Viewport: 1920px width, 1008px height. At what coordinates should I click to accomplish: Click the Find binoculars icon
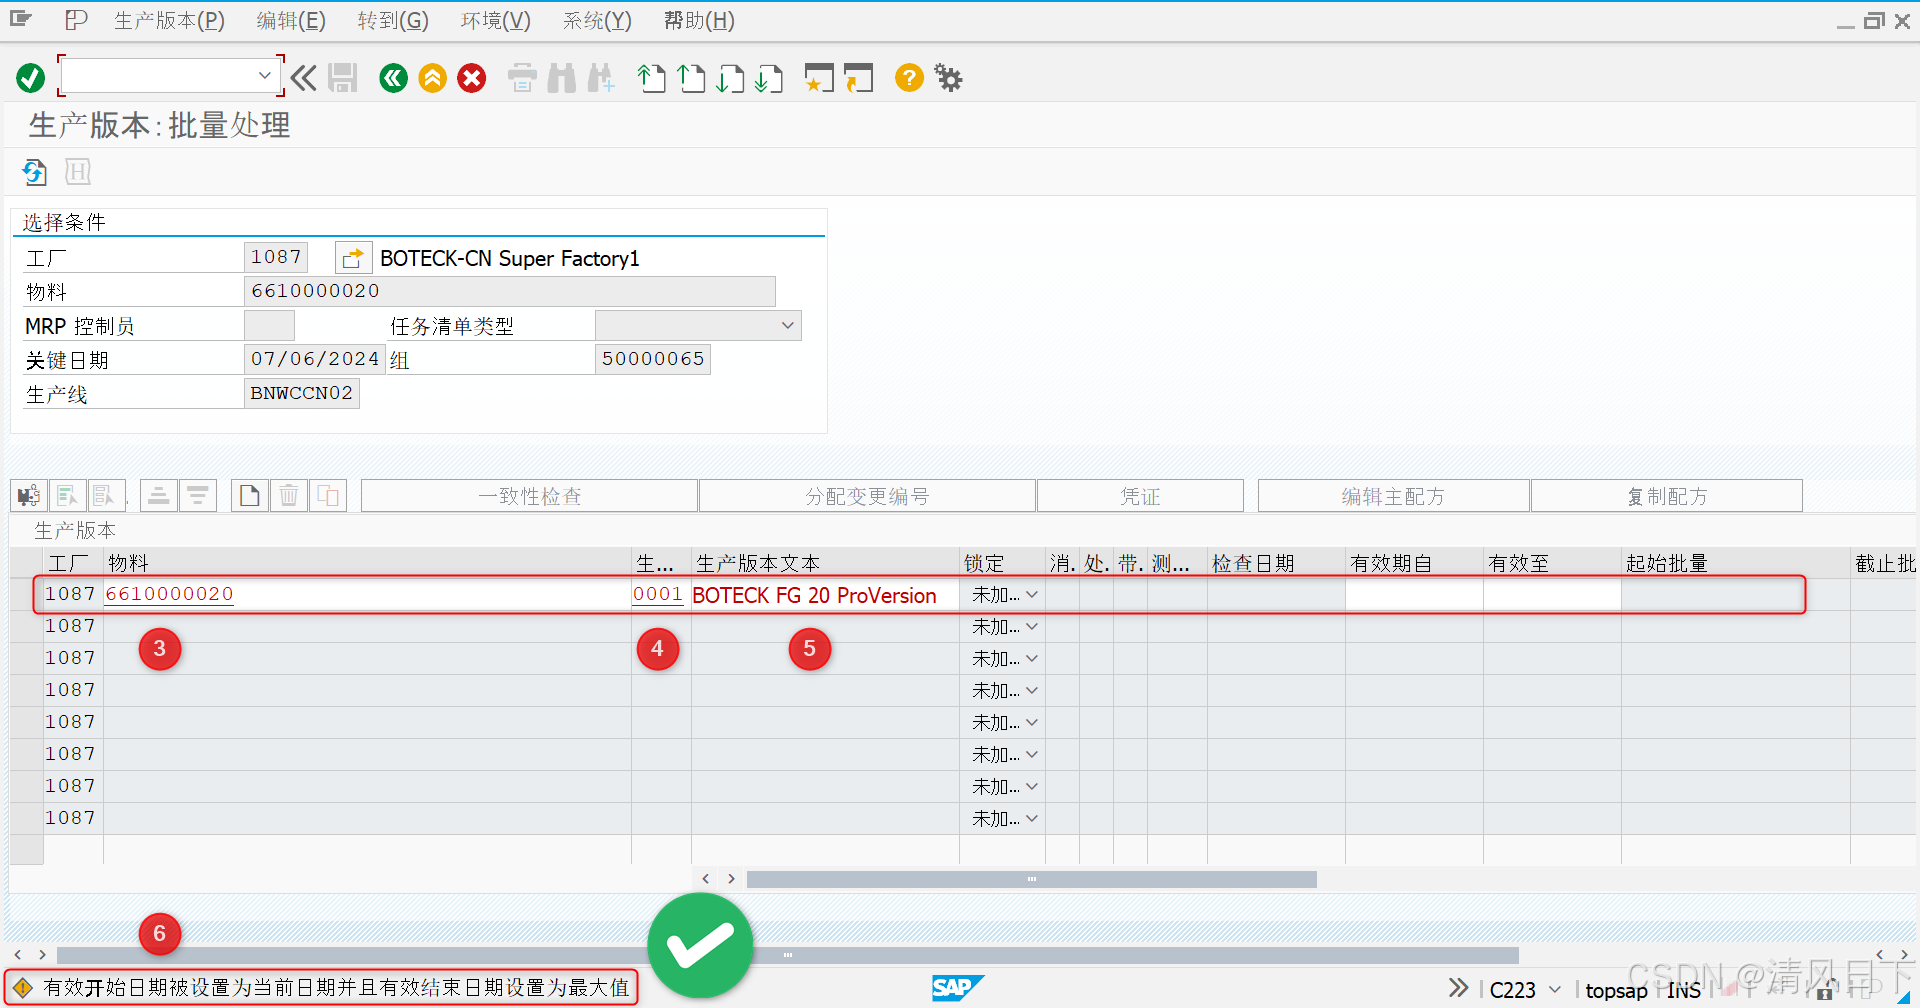point(561,78)
